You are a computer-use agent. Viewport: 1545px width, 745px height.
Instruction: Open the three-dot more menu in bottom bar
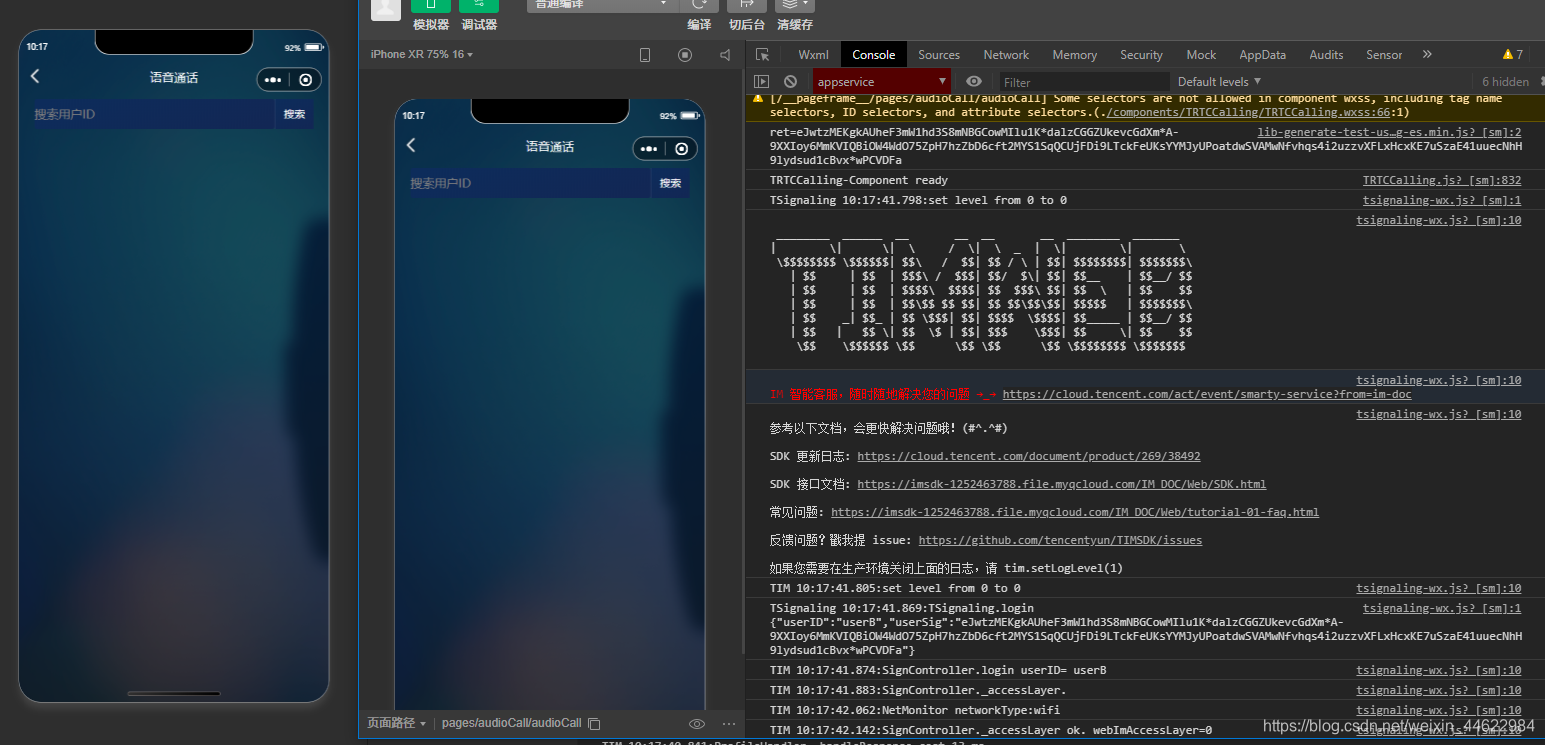729,724
